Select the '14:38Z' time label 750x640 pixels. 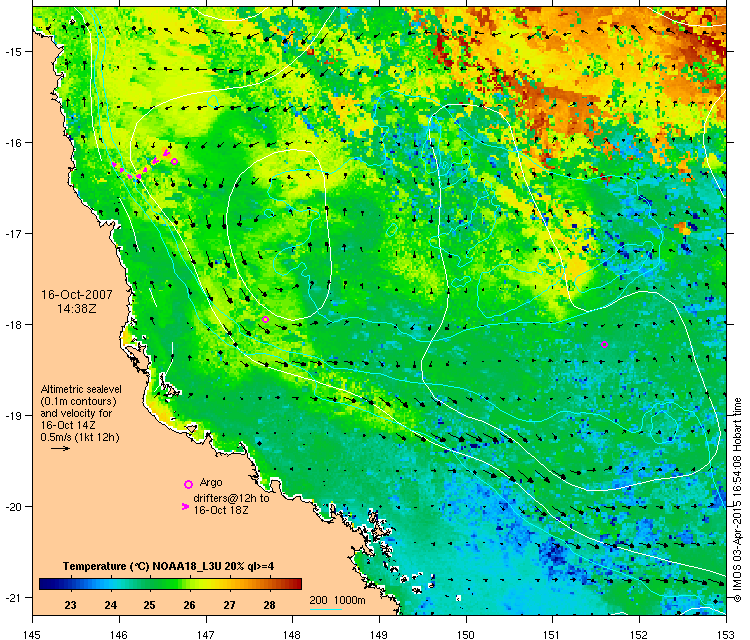(77, 309)
